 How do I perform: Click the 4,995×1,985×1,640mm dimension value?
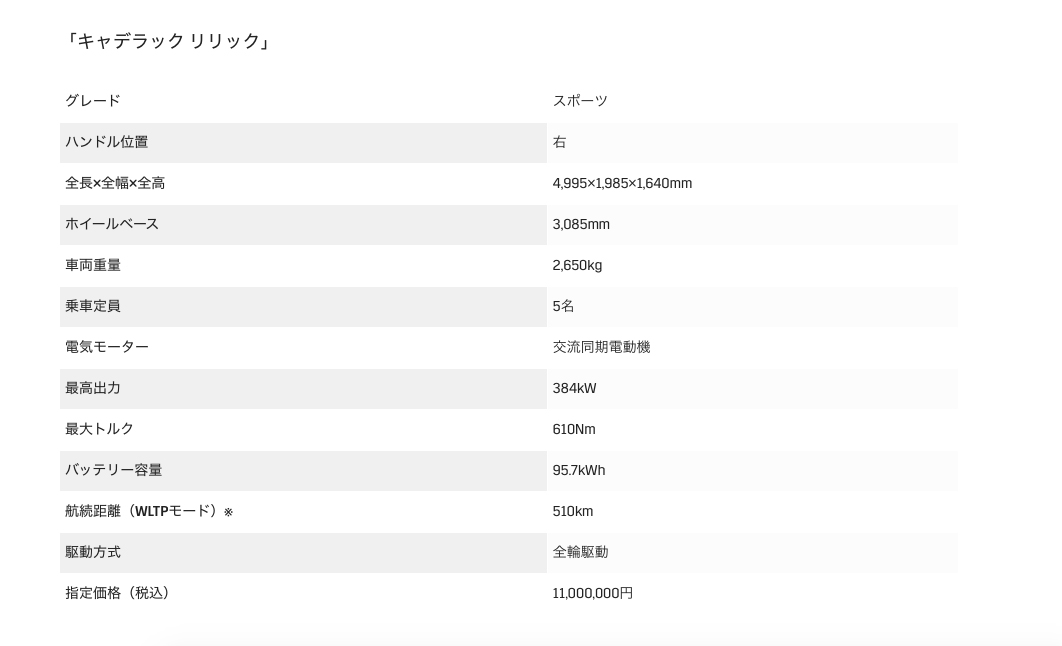(x=622, y=184)
